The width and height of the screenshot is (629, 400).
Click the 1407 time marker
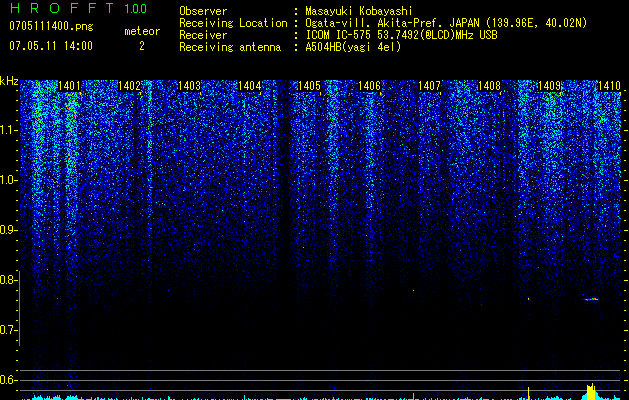[x=430, y=86]
